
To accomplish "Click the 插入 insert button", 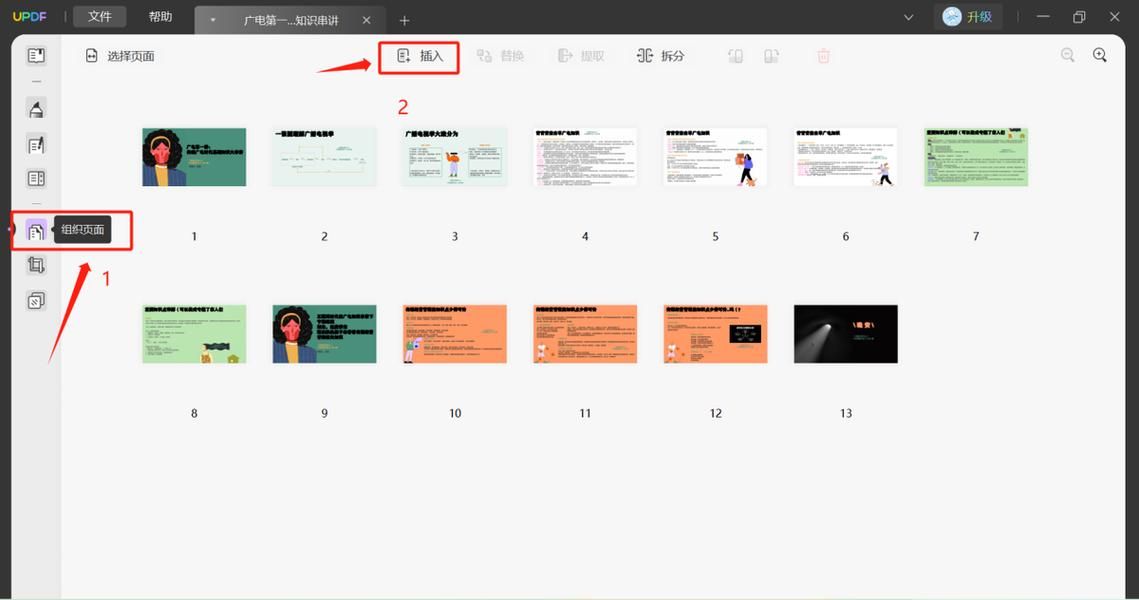I will (420, 56).
